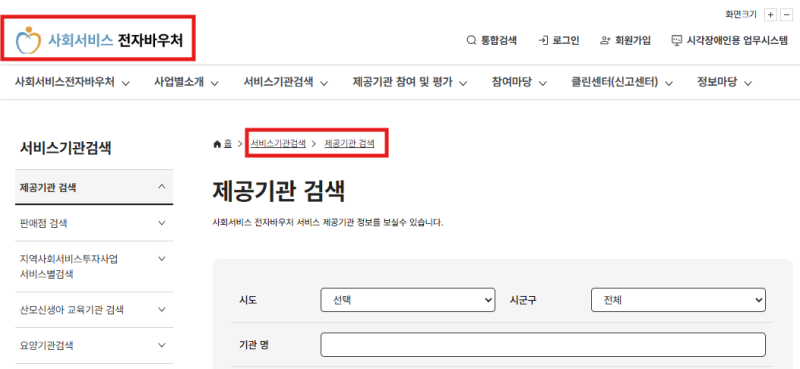Open the 시군구 dropdown showing 전체
This screenshot has height=369, width=800.
[678, 300]
